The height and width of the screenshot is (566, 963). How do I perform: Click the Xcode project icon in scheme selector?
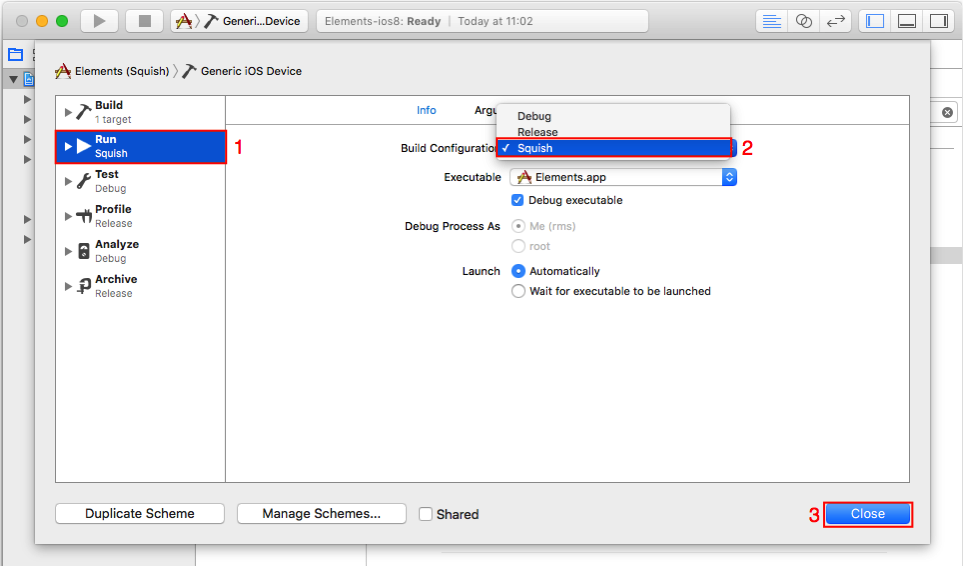pyautogui.click(x=184, y=21)
